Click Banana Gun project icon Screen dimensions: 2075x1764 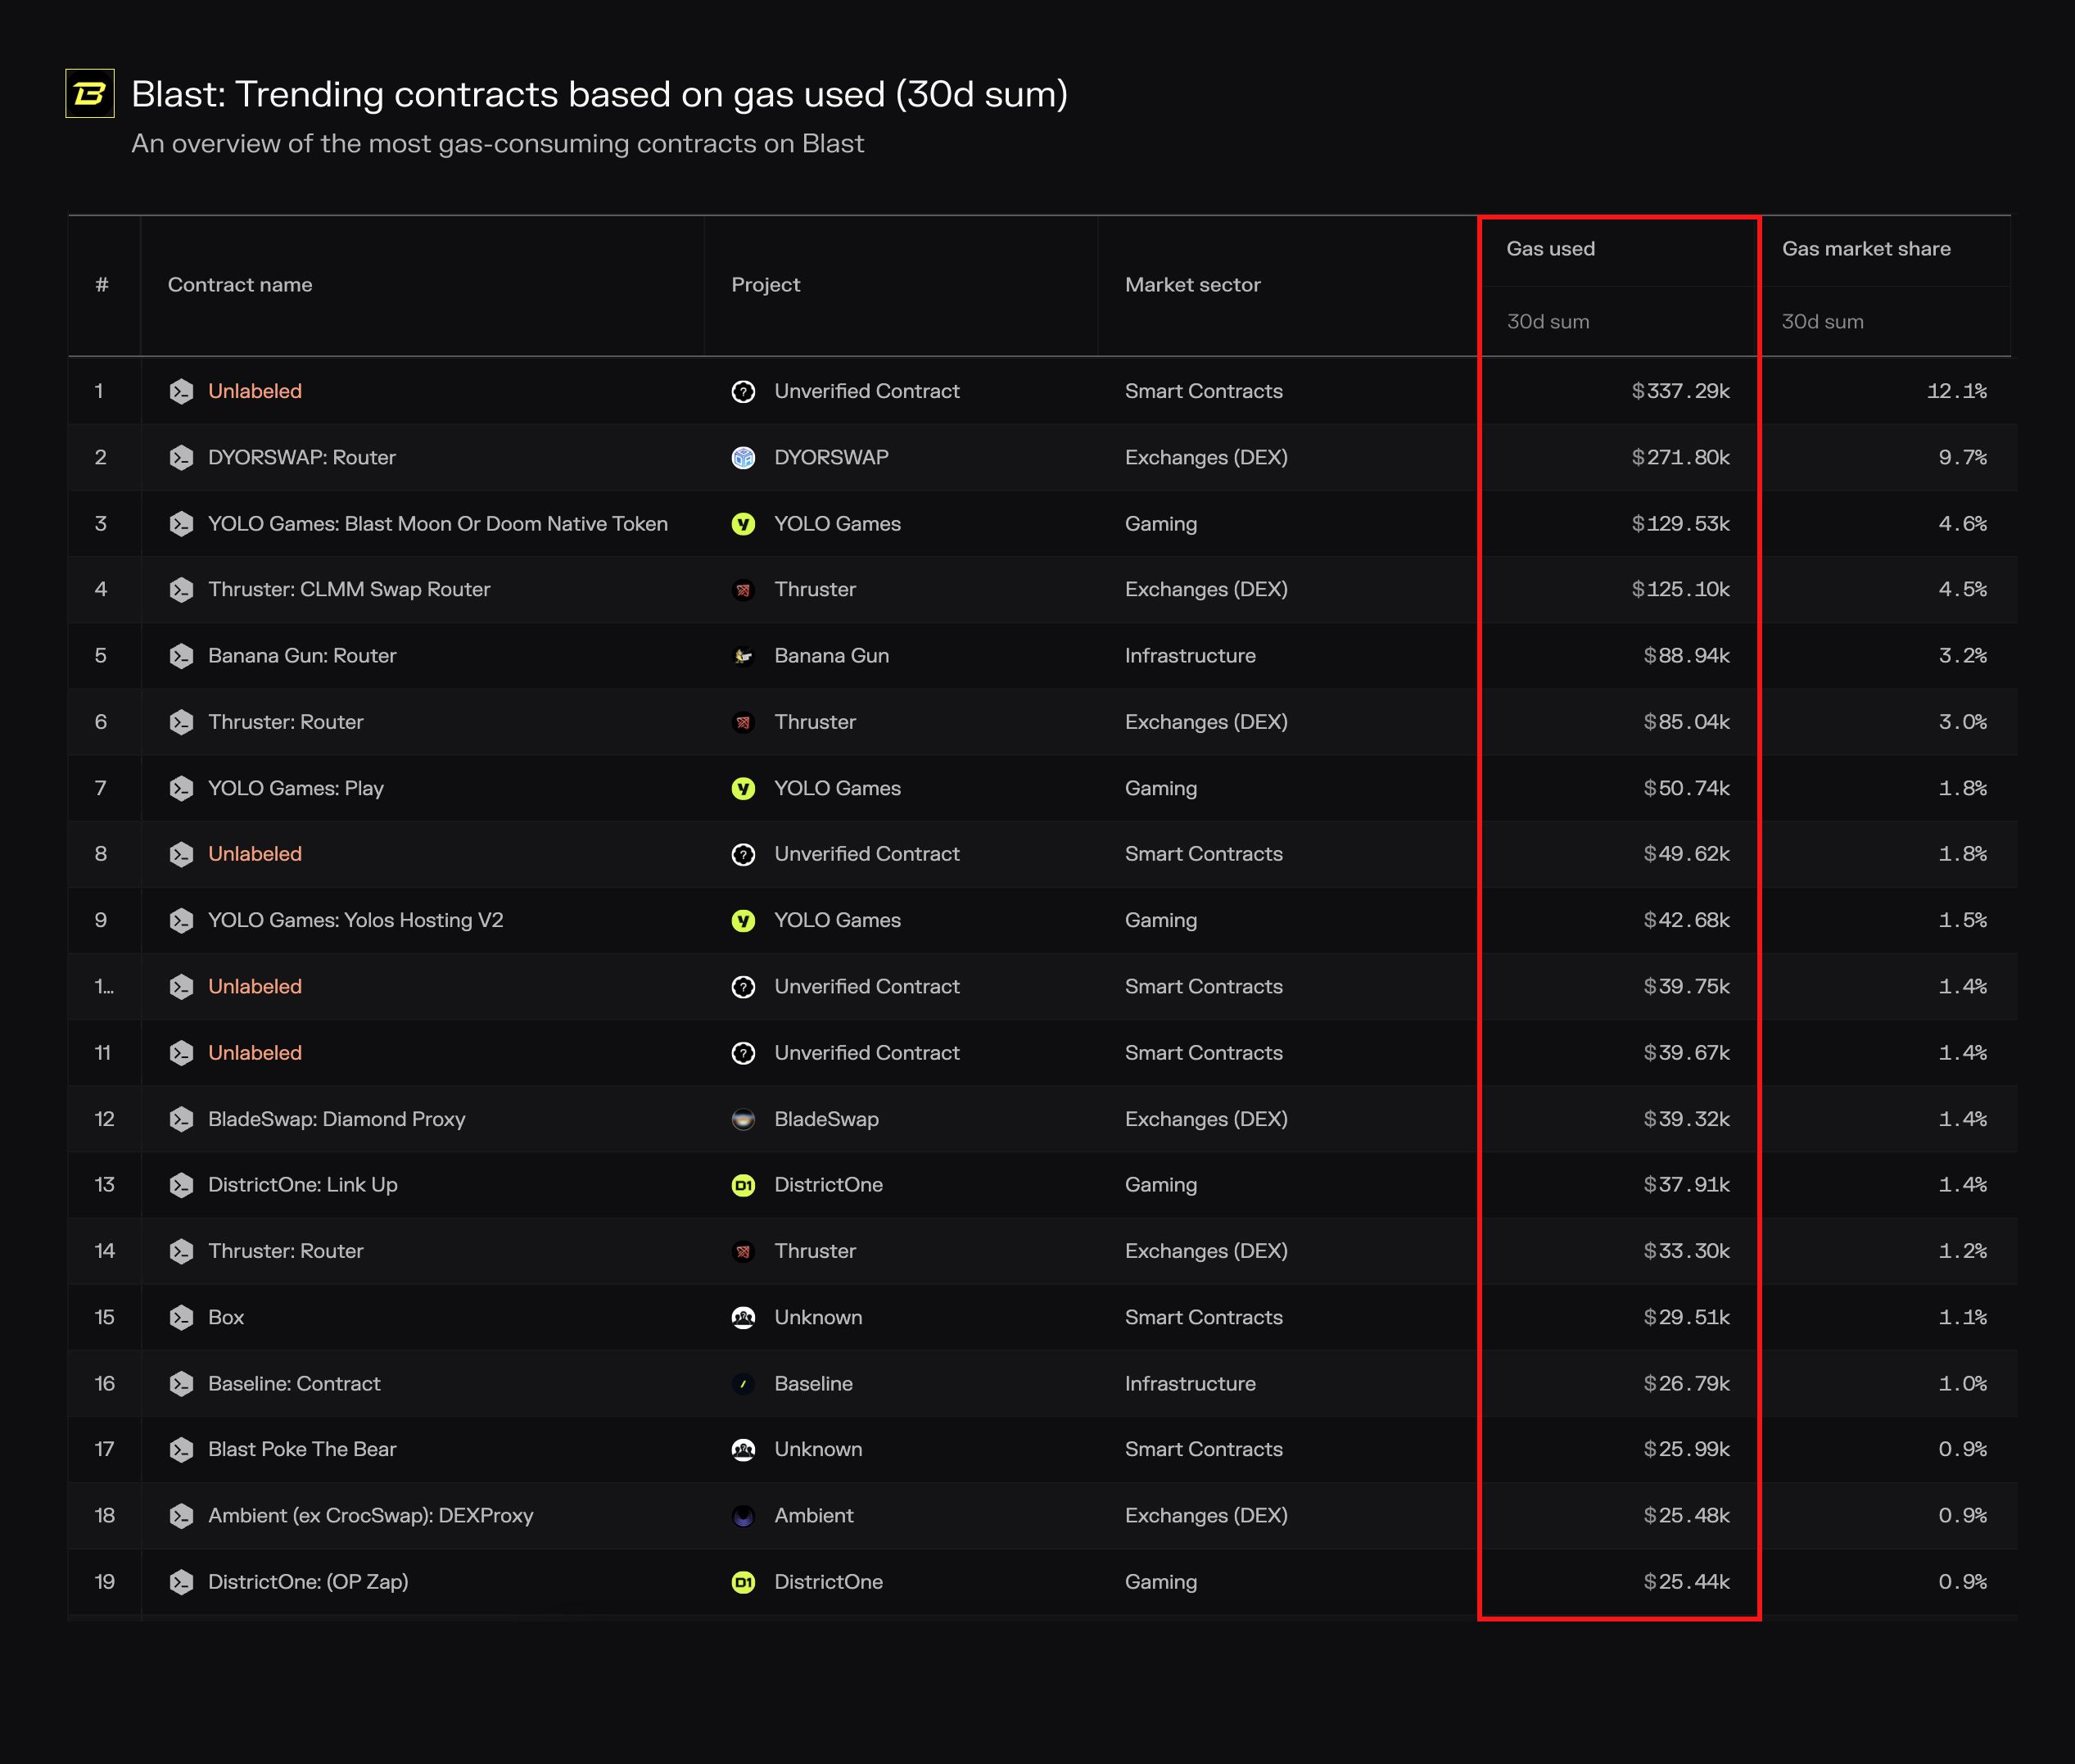point(743,656)
